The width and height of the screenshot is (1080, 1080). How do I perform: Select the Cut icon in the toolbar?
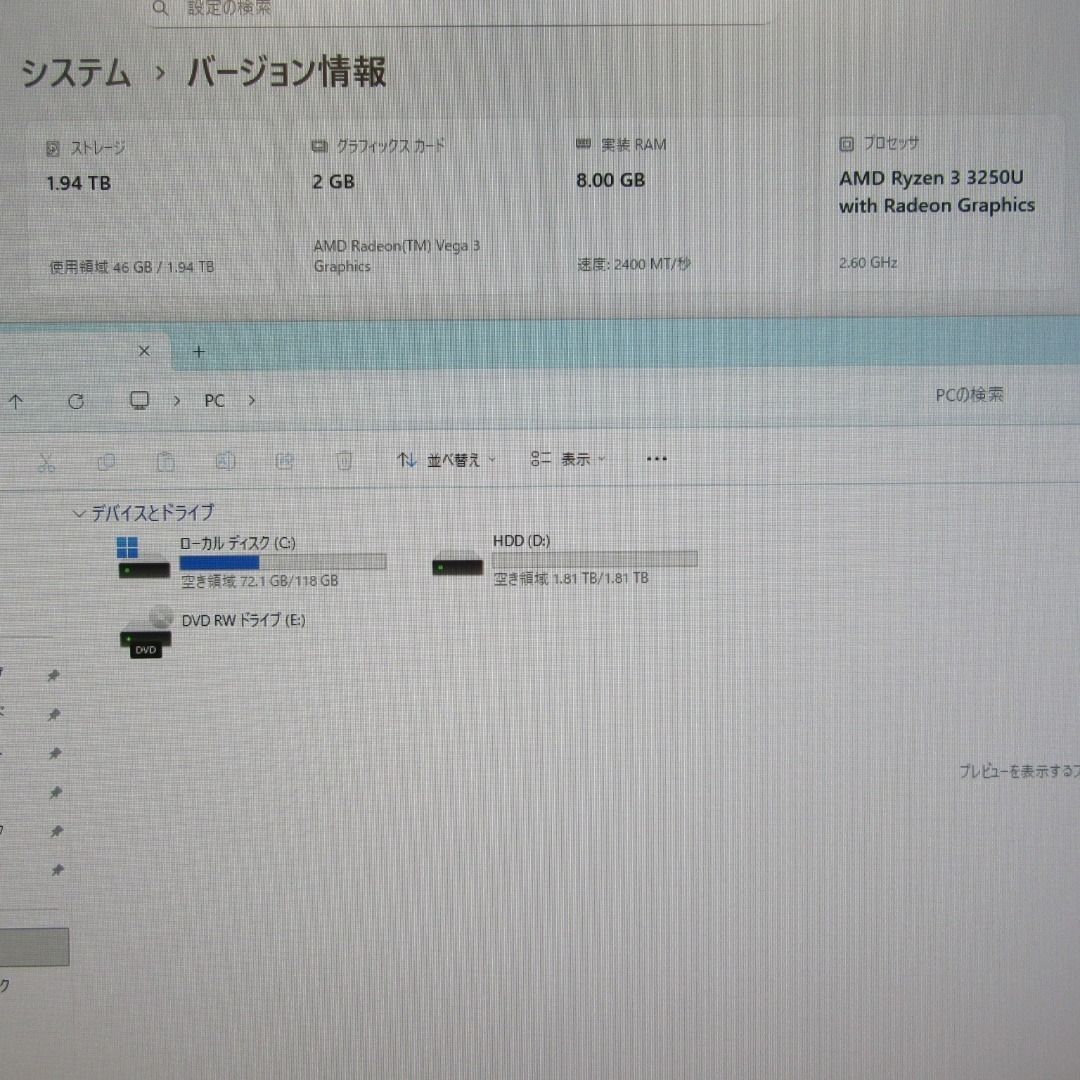point(46,460)
